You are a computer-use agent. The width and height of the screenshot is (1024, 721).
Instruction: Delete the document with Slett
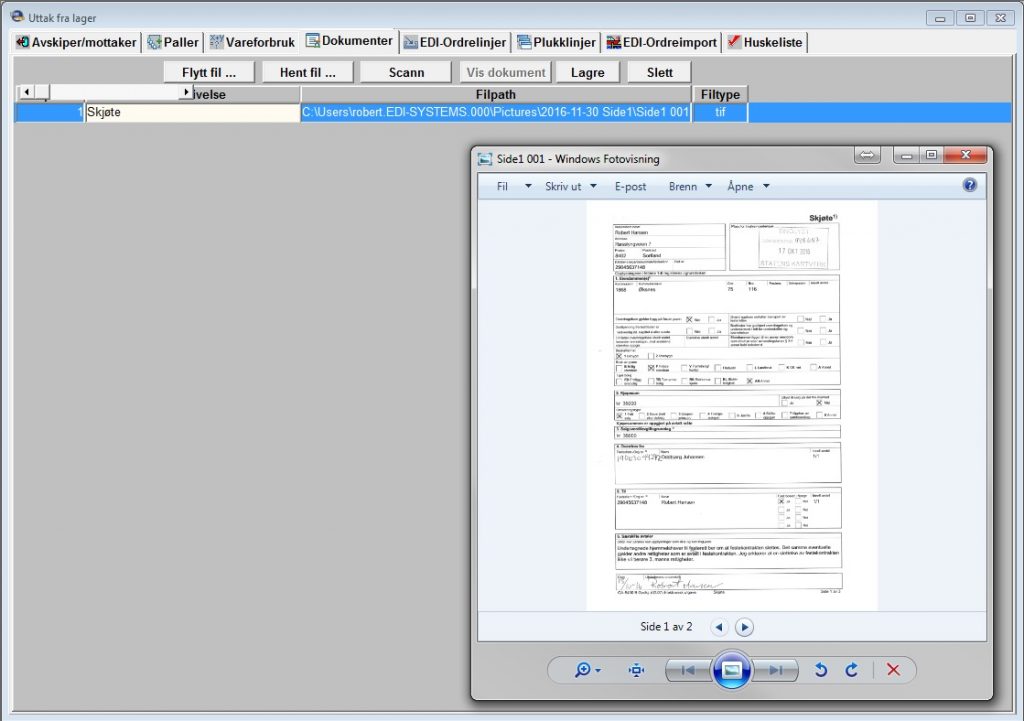tap(660, 72)
